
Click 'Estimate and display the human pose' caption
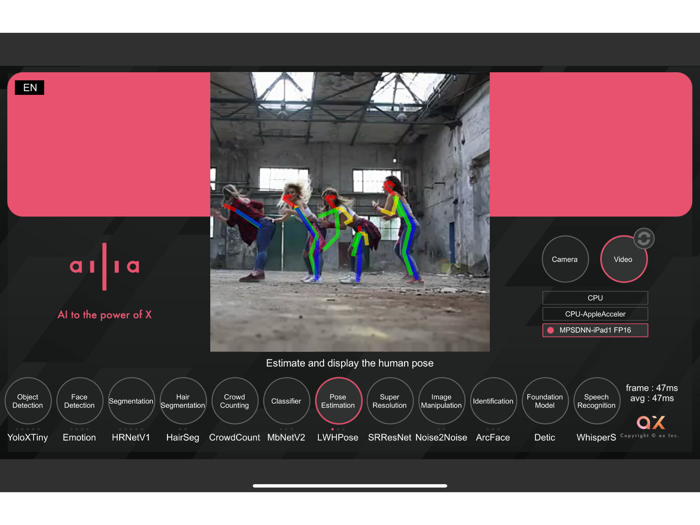tap(350, 363)
